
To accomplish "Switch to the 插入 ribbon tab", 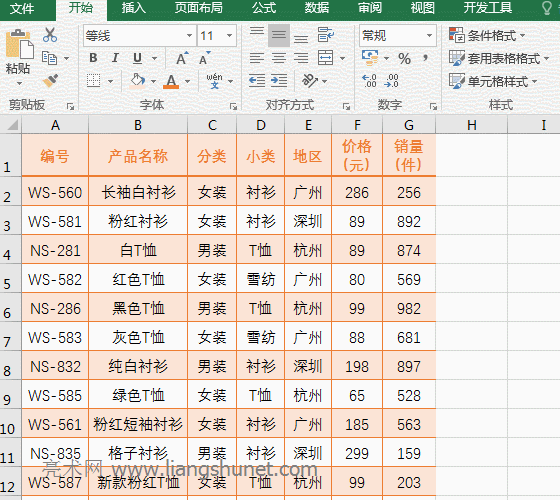I will tap(133, 8).
